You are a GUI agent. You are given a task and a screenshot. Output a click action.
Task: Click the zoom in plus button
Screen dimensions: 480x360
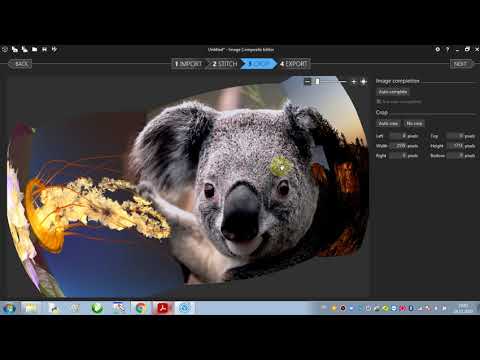pos(354,81)
